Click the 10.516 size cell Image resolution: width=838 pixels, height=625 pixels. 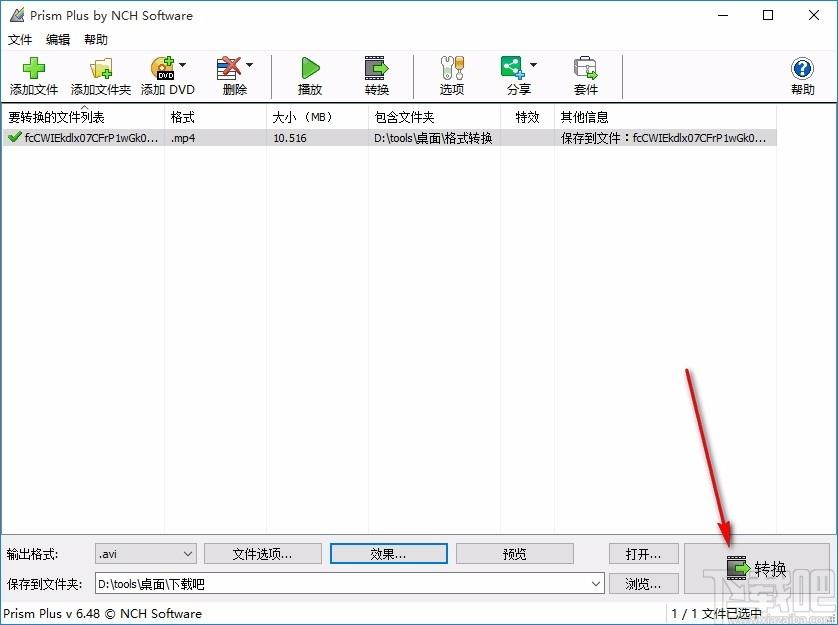(x=290, y=138)
